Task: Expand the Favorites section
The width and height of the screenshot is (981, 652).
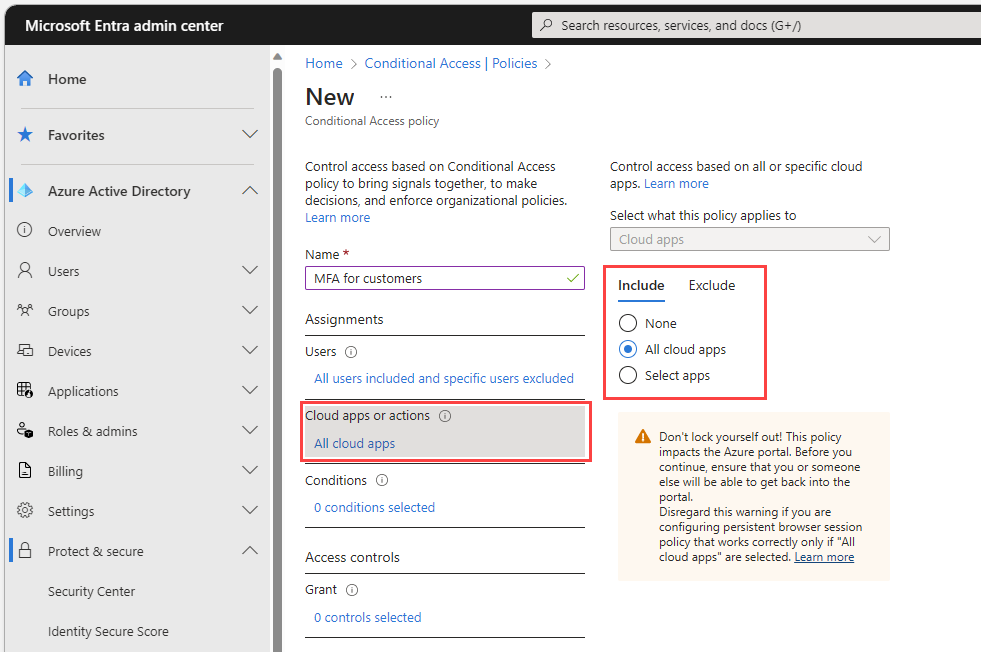Action: pyautogui.click(x=250, y=135)
